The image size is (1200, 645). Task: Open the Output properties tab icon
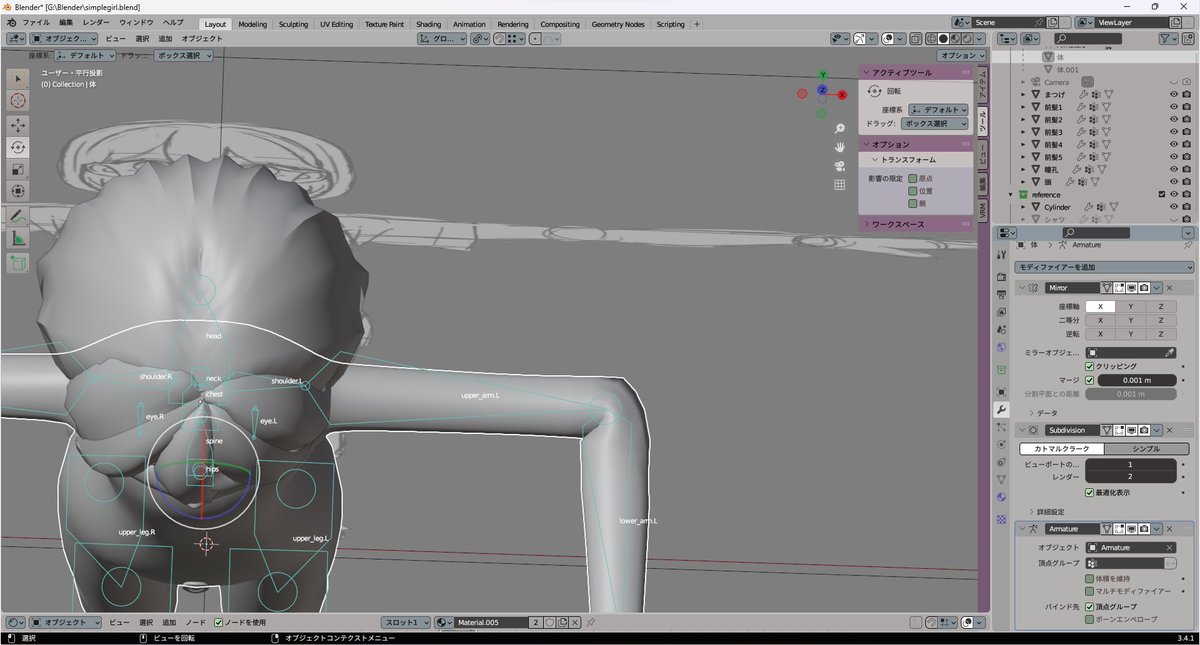(x=1002, y=293)
